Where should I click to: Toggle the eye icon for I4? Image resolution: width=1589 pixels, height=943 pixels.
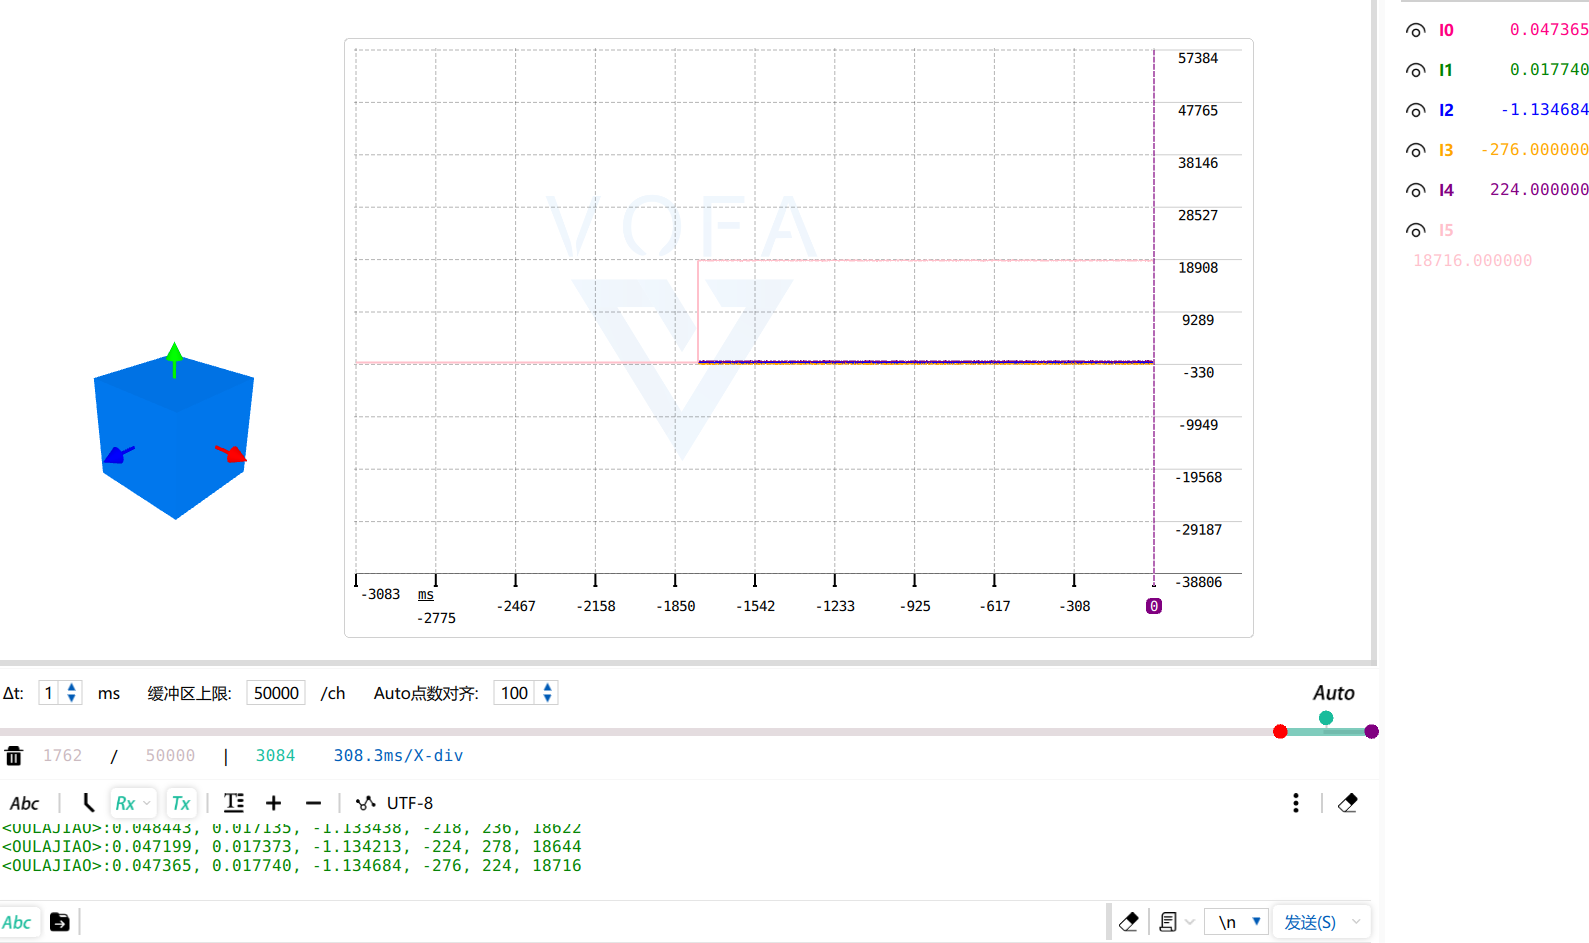click(1415, 190)
